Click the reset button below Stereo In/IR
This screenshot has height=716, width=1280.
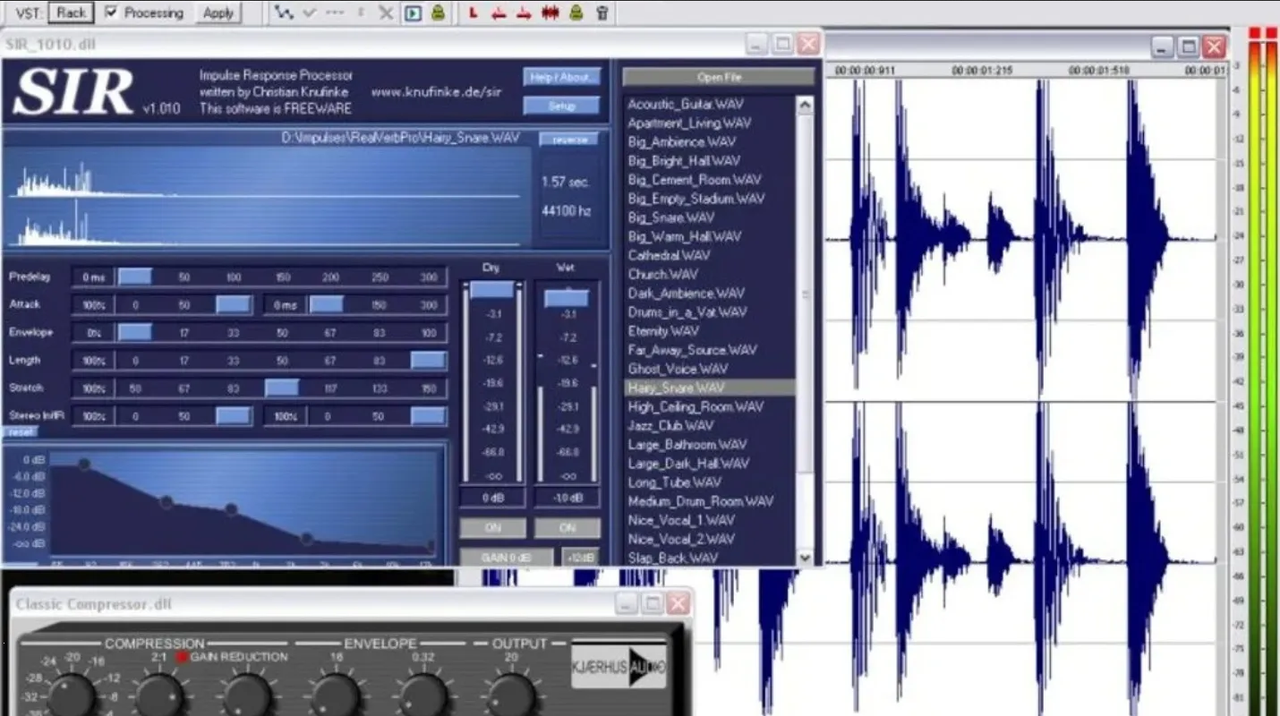pyautogui.click(x=19, y=432)
